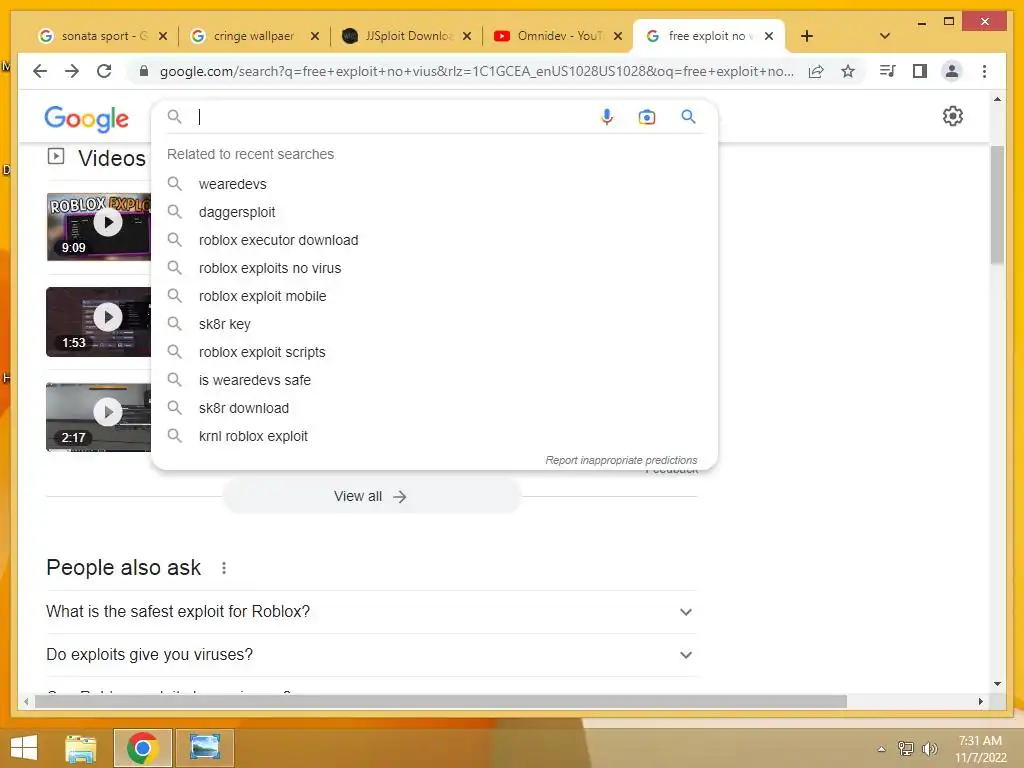The height and width of the screenshot is (768, 1024).
Task: Open File Explorer from taskbar
Action: [81, 748]
